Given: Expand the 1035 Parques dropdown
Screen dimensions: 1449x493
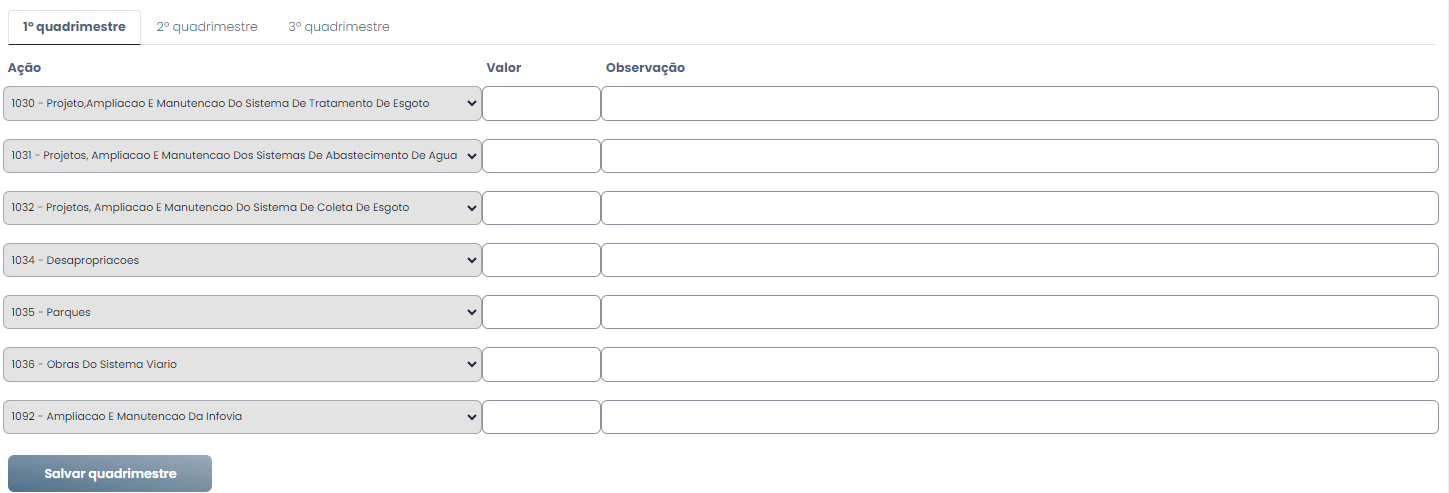Looking at the screenshot, I should (x=242, y=312).
